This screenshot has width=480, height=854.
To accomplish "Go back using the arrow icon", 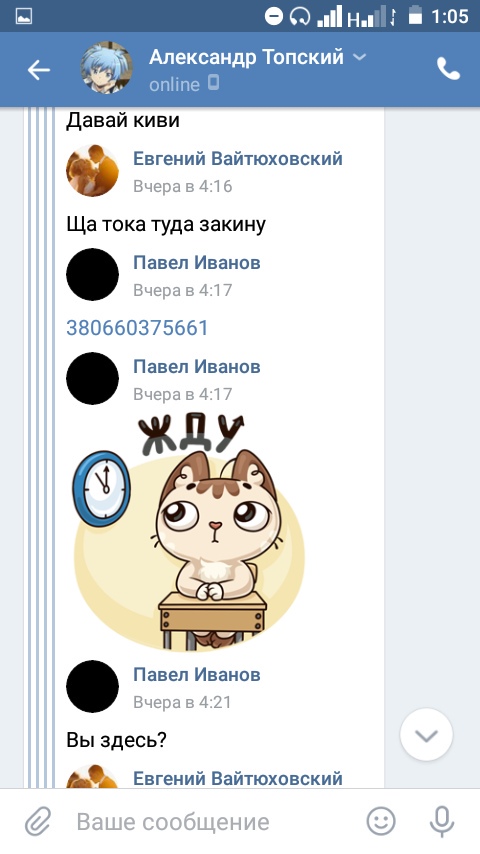I will coord(39,70).
